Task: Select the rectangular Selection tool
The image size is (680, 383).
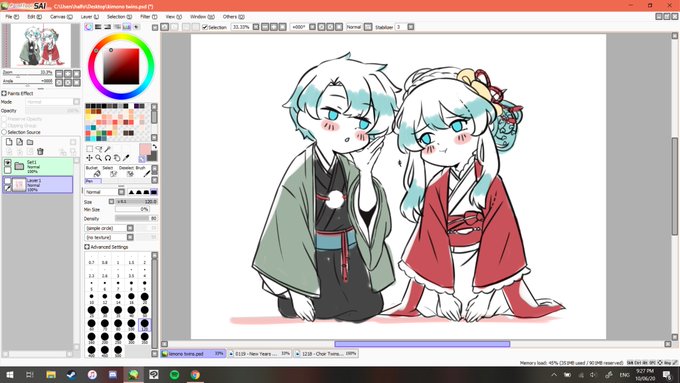Action: pyautogui.click(x=89, y=149)
